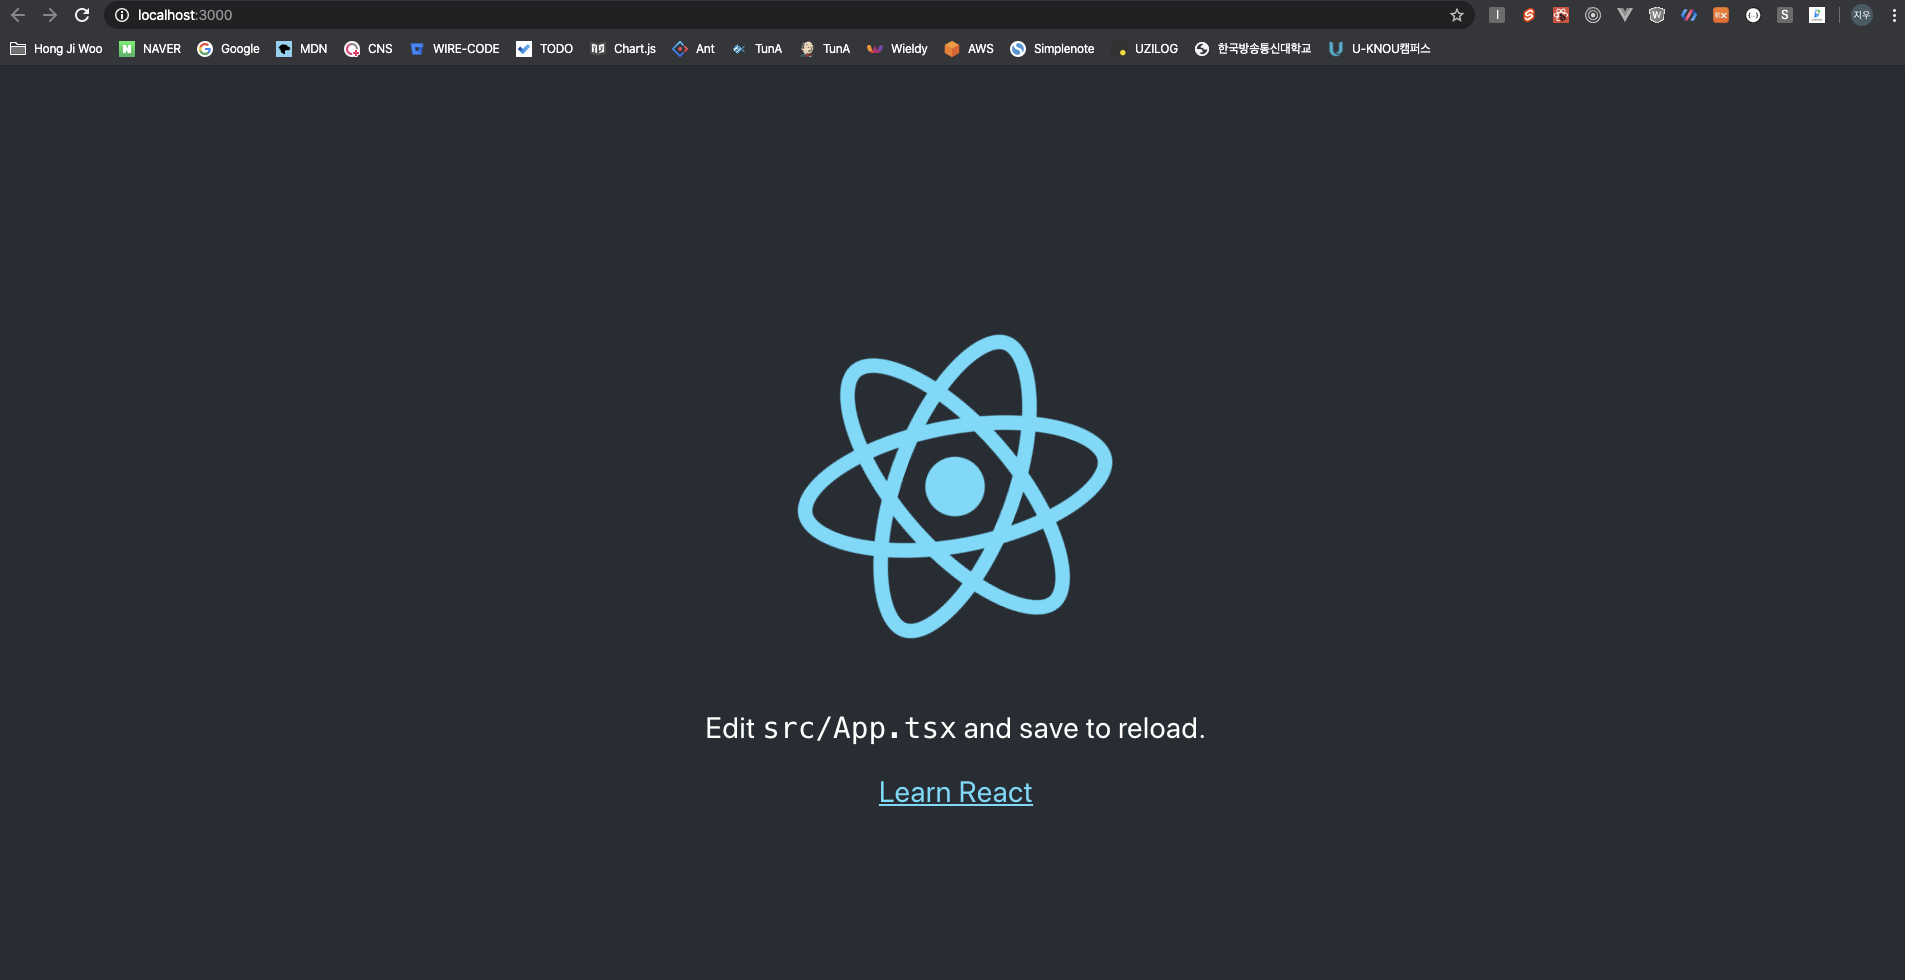Bookmark this page with the star icon

point(1457,15)
